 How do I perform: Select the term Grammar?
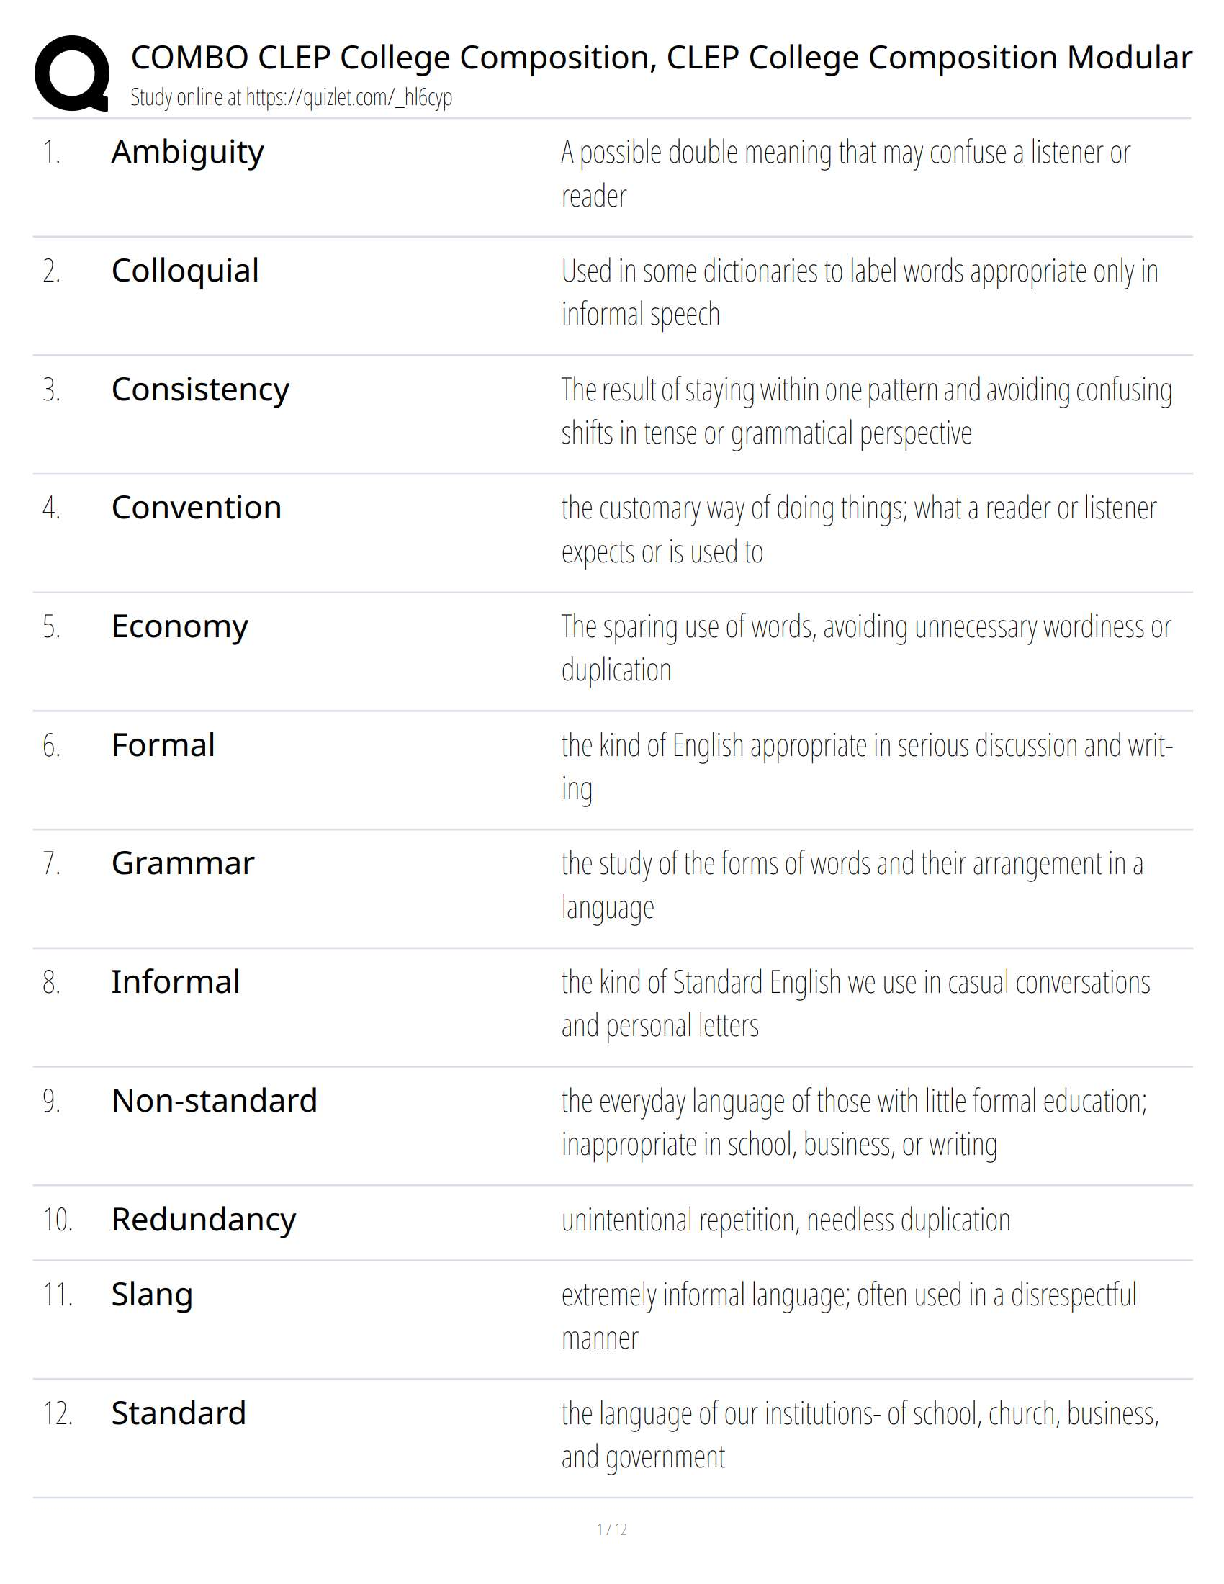click(x=183, y=863)
